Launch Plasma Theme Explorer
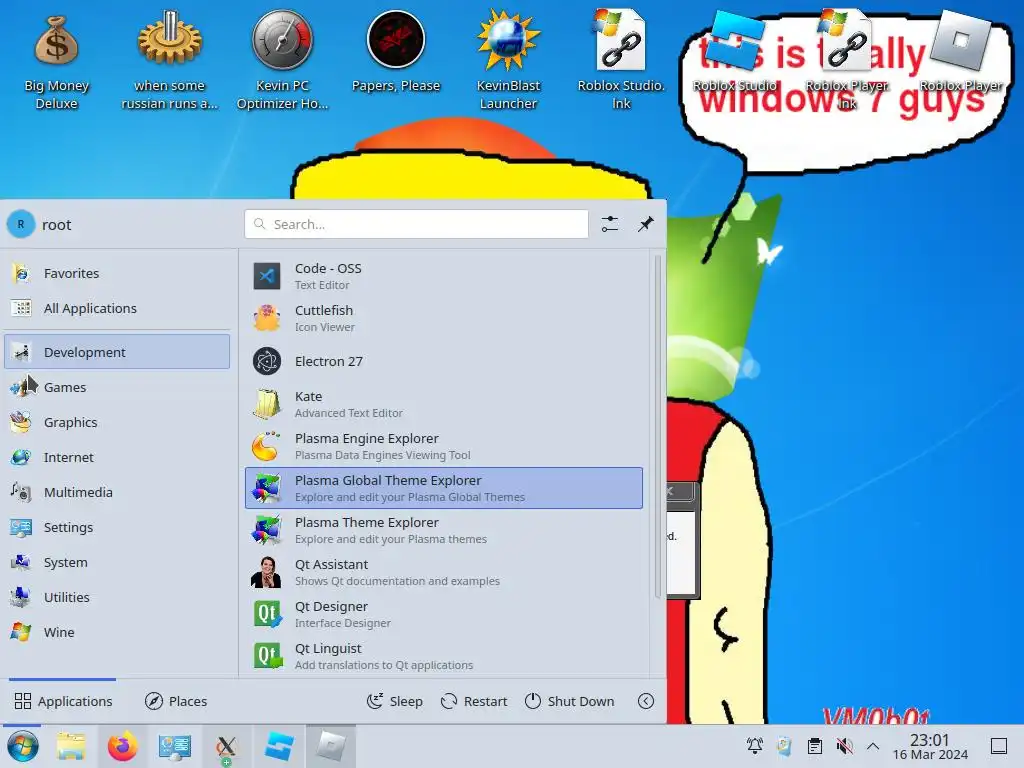The height and width of the screenshot is (768, 1024). coord(444,530)
